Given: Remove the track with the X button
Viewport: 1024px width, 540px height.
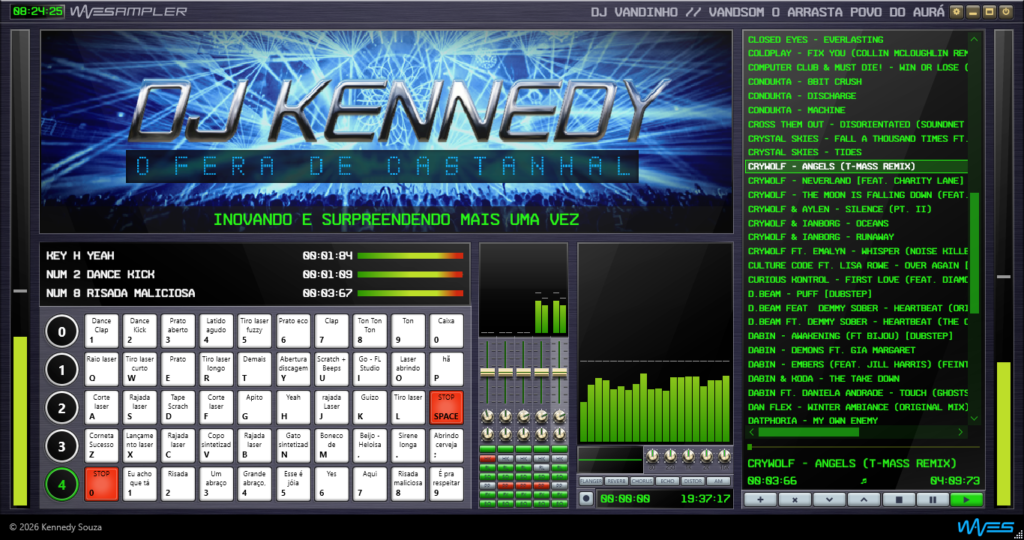Looking at the screenshot, I should tap(795, 499).
